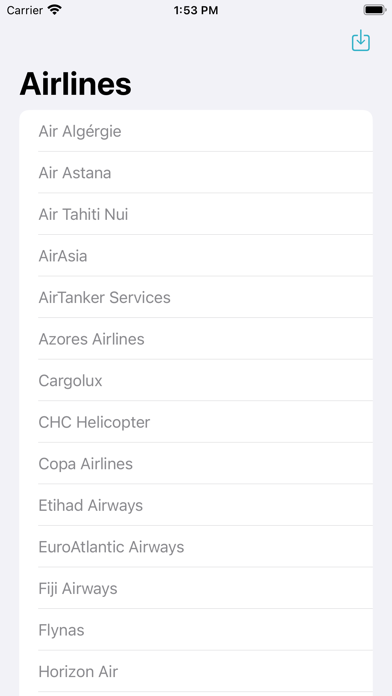This screenshot has height=696, width=392.
Task: Choose Copa Airlines
Action: (196, 464)
